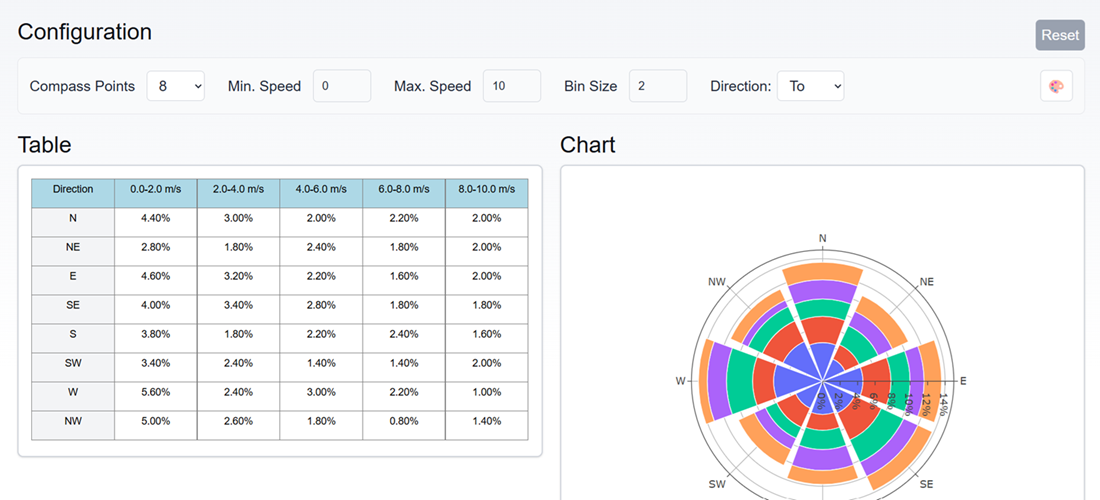Click the SE row direction cell

click(73, 305)
